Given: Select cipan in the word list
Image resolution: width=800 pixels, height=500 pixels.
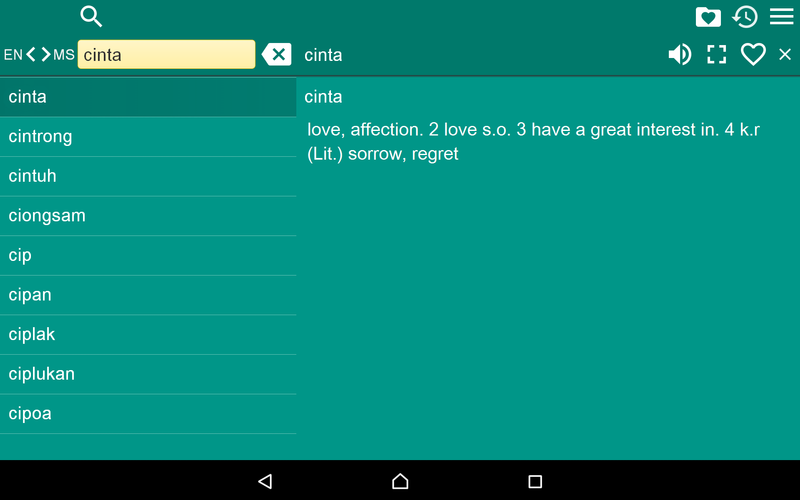Looking at the screenshot, I should coord(148,295).
